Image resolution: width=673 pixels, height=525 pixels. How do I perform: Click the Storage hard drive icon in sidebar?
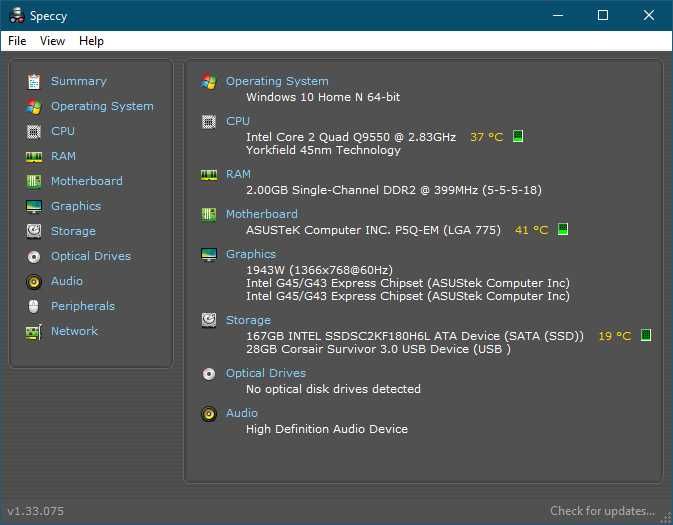34,231
